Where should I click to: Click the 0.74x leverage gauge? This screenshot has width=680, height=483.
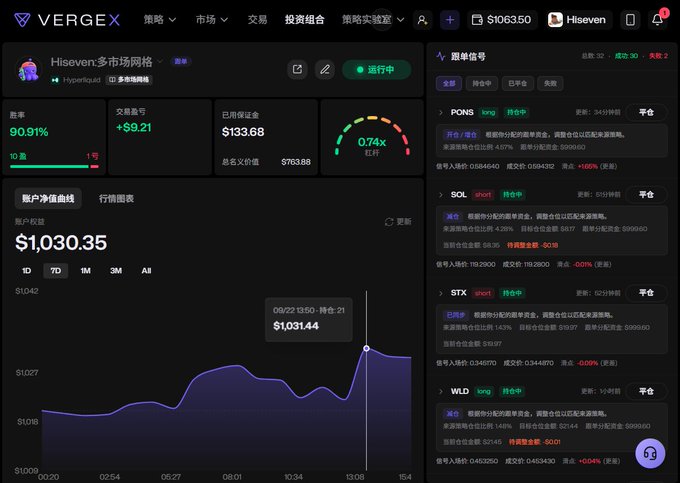tap(372, 136)
